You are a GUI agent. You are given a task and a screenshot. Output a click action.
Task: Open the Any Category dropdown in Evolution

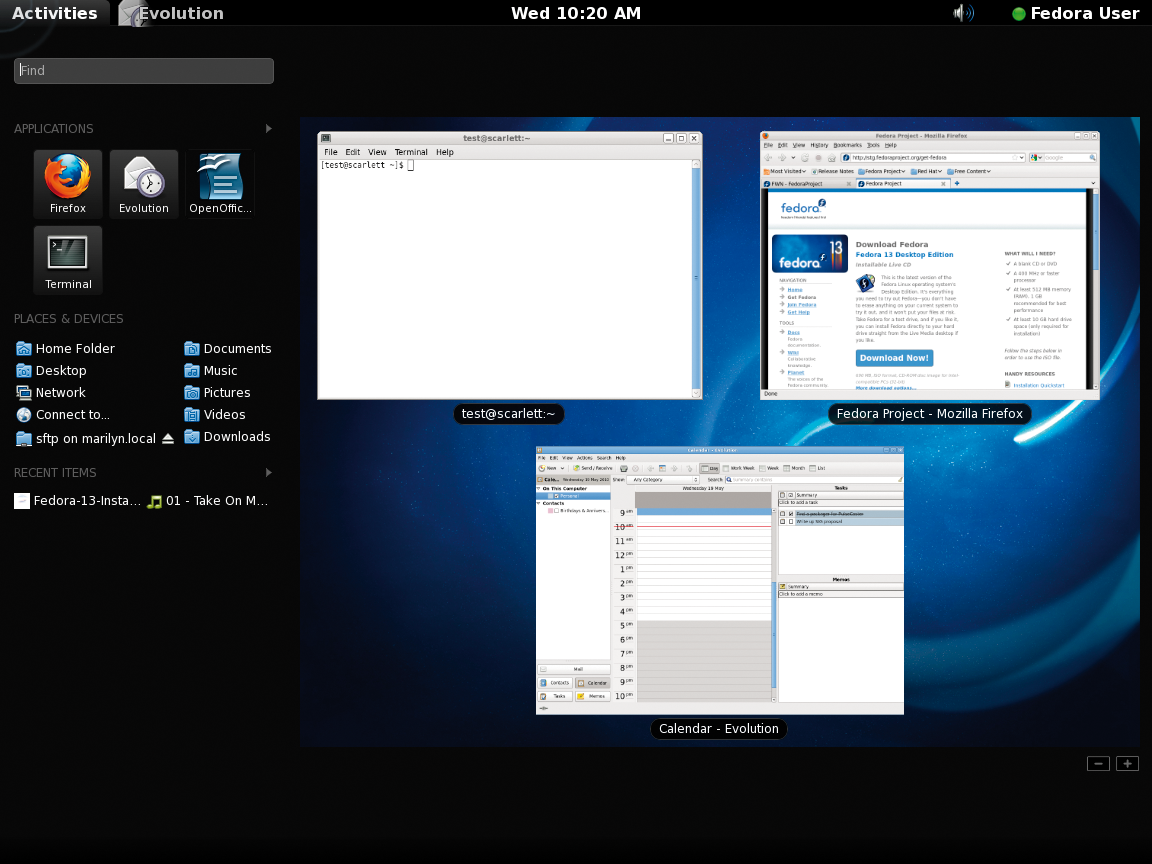[665, 480]
